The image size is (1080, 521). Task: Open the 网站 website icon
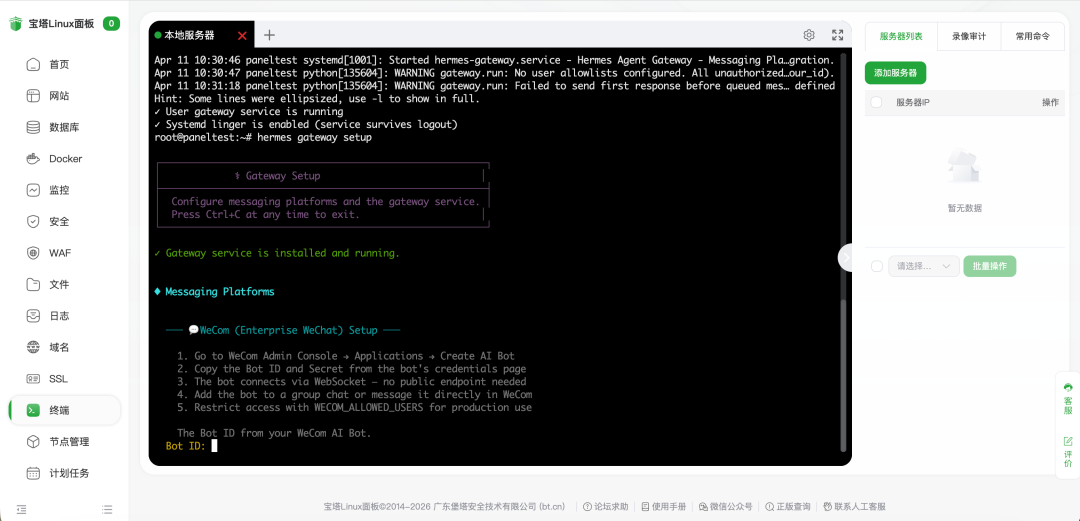33,96
